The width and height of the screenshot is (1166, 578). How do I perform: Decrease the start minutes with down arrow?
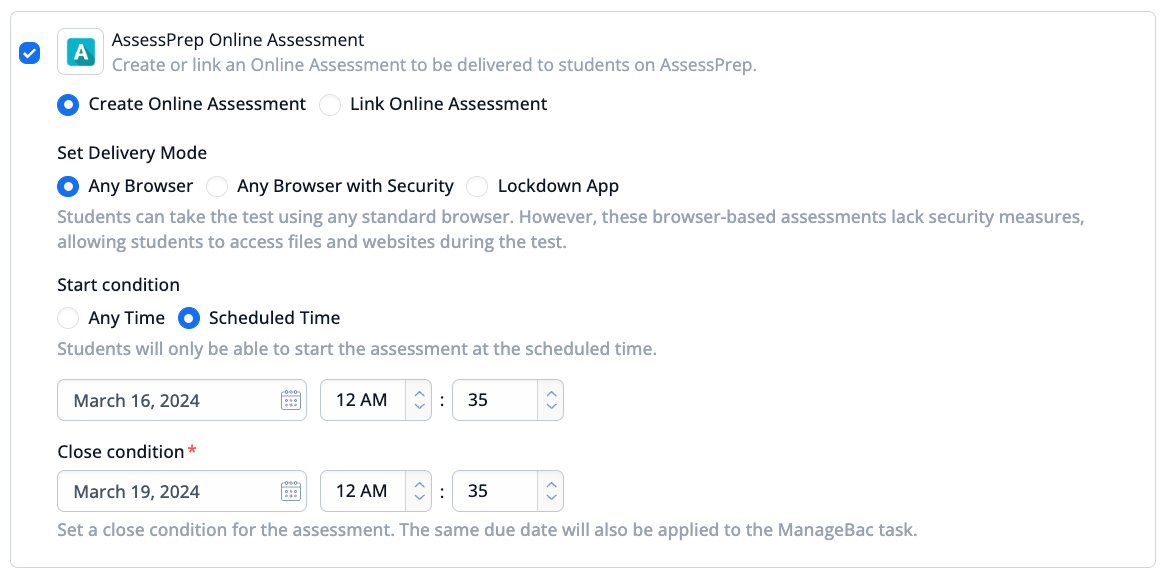551,407
